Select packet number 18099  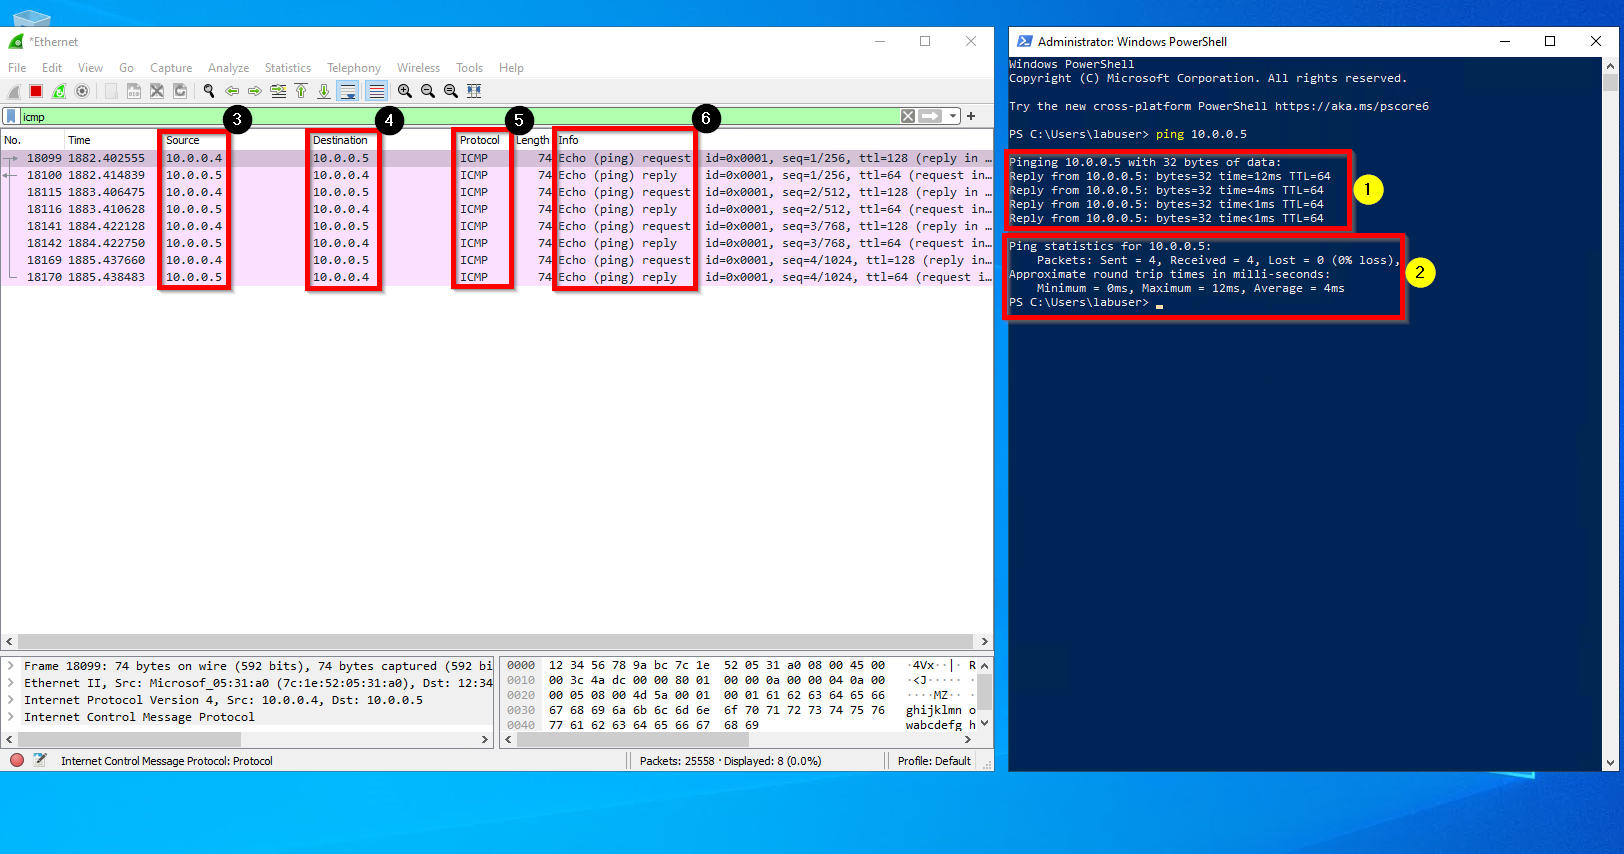497,158
